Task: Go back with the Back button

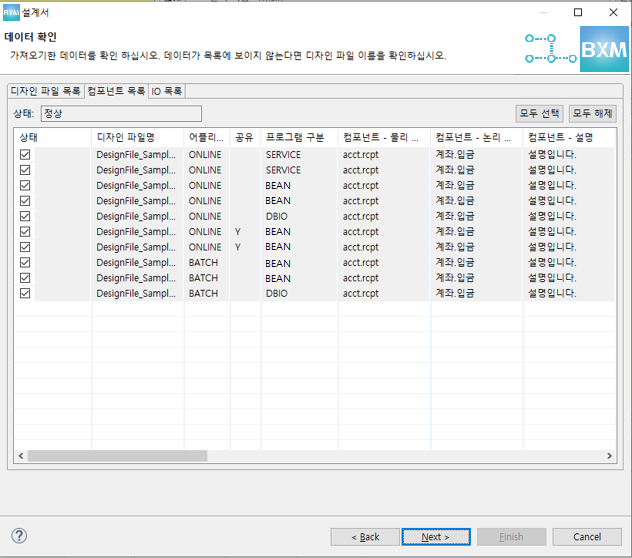Action: tap(365, 537)
